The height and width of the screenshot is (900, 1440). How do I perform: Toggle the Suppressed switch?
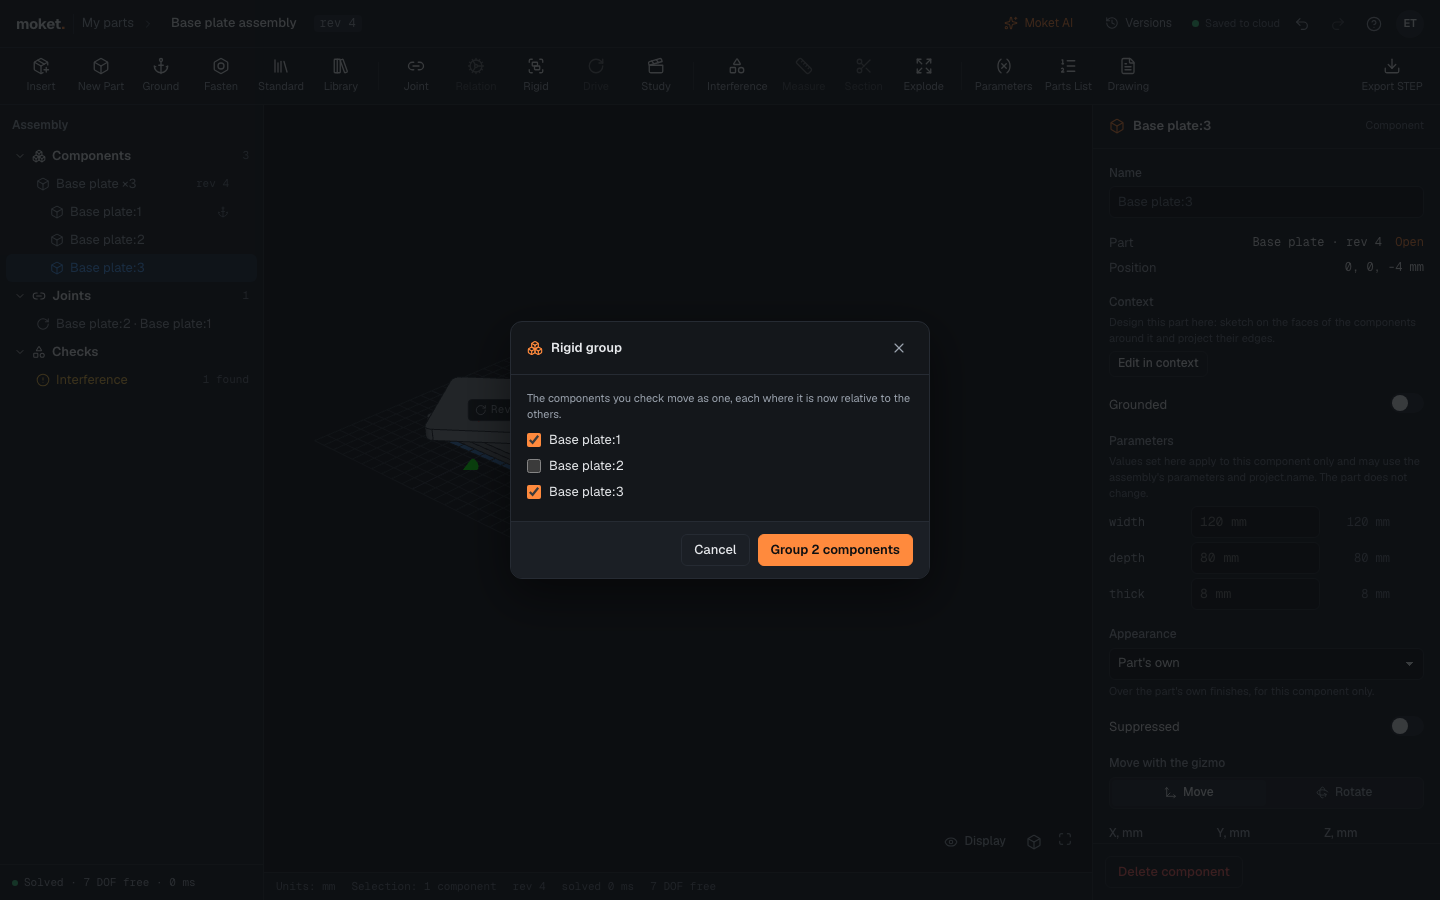pyautogui.click(x=1406, y=726)
